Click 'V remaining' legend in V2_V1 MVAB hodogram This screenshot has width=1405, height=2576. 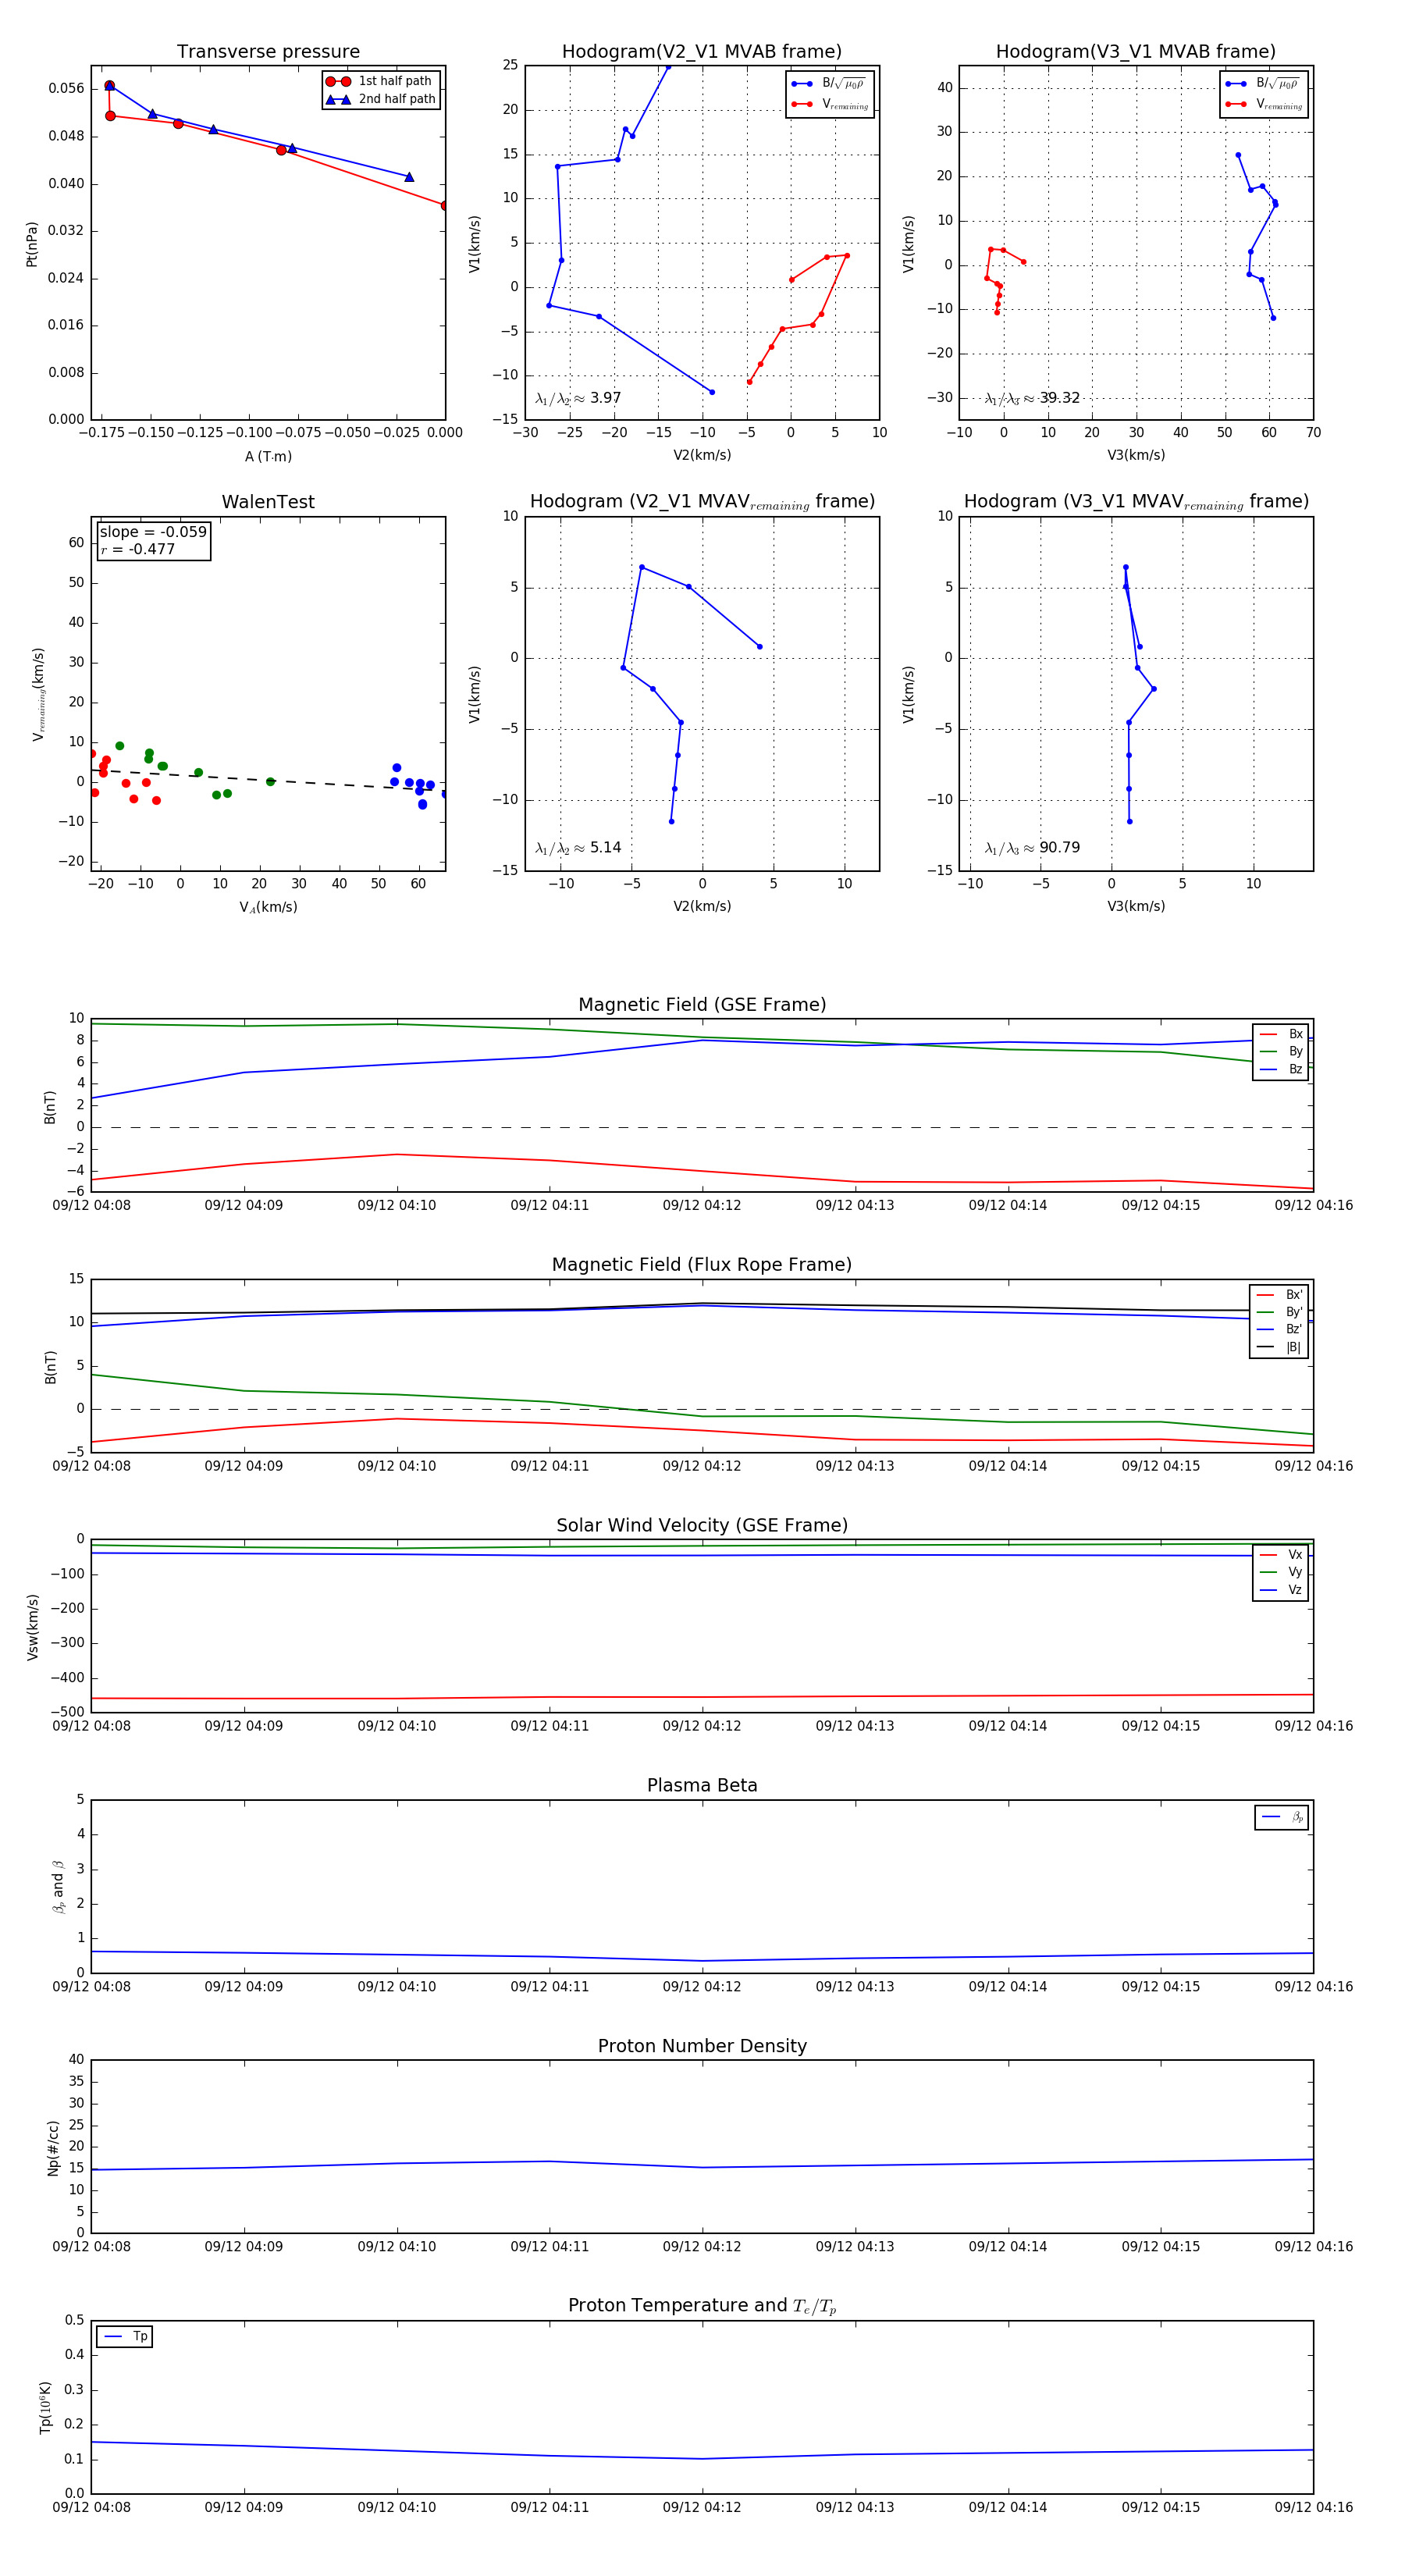tap(830, 104)
